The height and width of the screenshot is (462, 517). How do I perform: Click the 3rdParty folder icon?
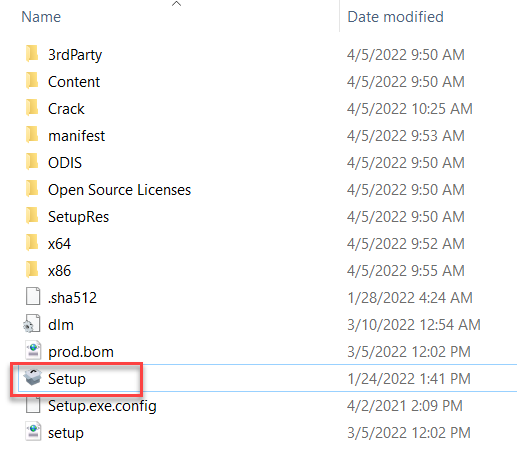[x=32, y=54]
